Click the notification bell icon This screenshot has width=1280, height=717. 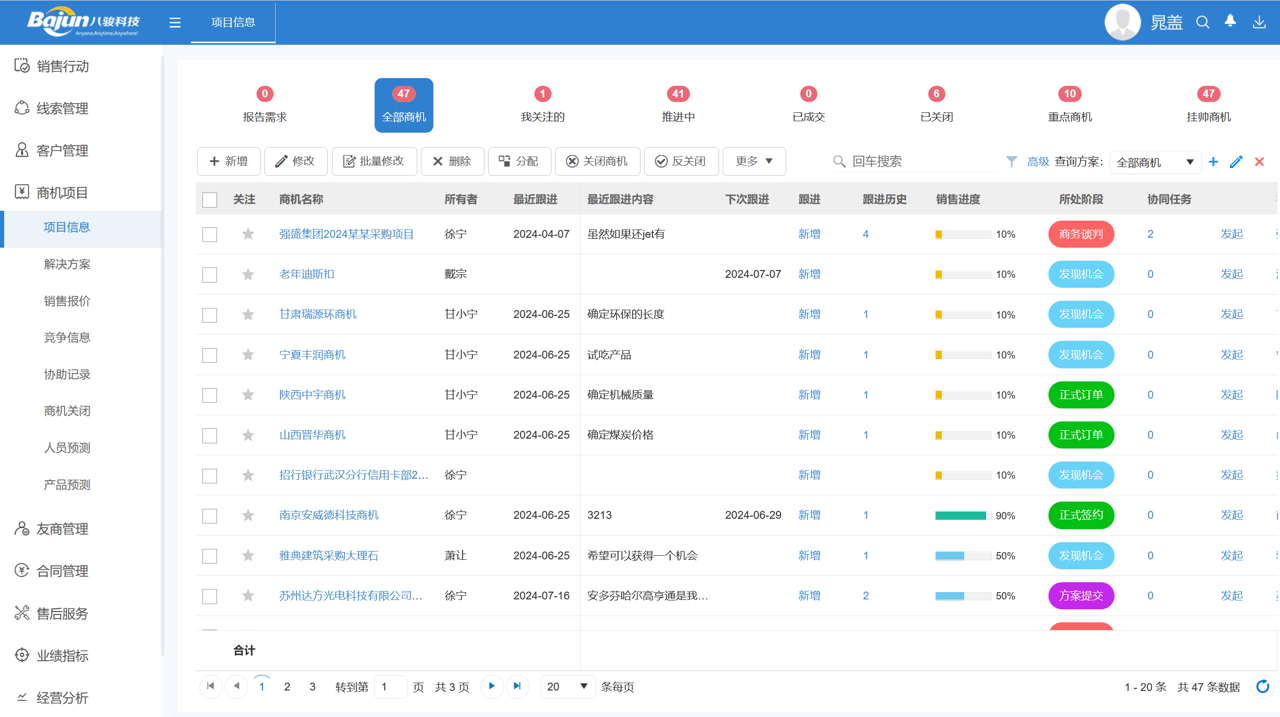1230,21
